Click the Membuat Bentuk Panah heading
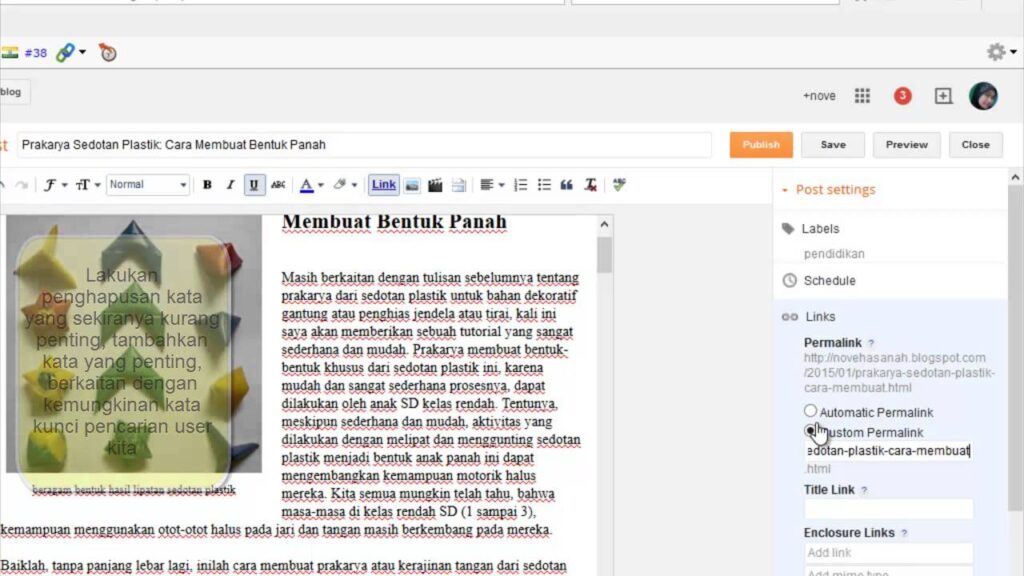The width and height of the screenshot is (1024, 576). point(394,222)
